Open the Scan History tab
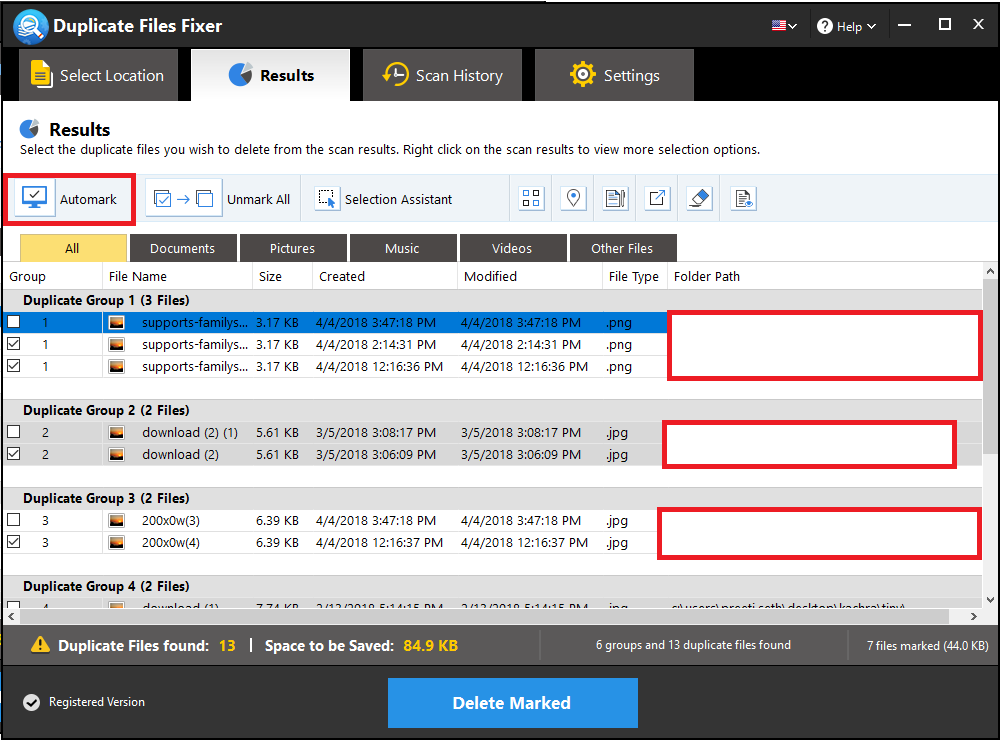This screenshot has height=741, width=1000. tap(443, 75)
